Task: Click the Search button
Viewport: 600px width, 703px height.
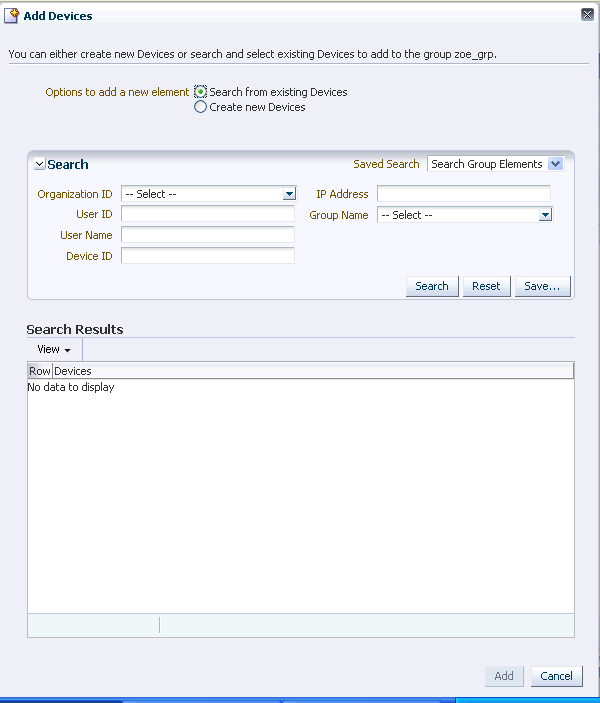Action: point(432,286)
